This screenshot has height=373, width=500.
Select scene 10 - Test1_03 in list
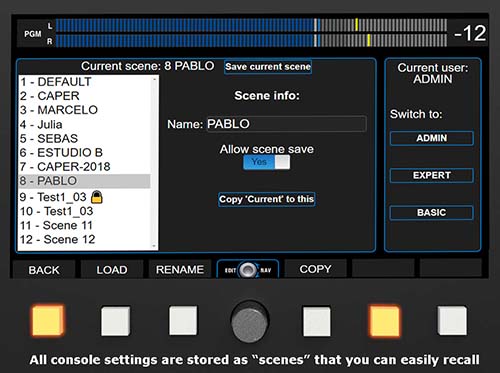point(85,211)
